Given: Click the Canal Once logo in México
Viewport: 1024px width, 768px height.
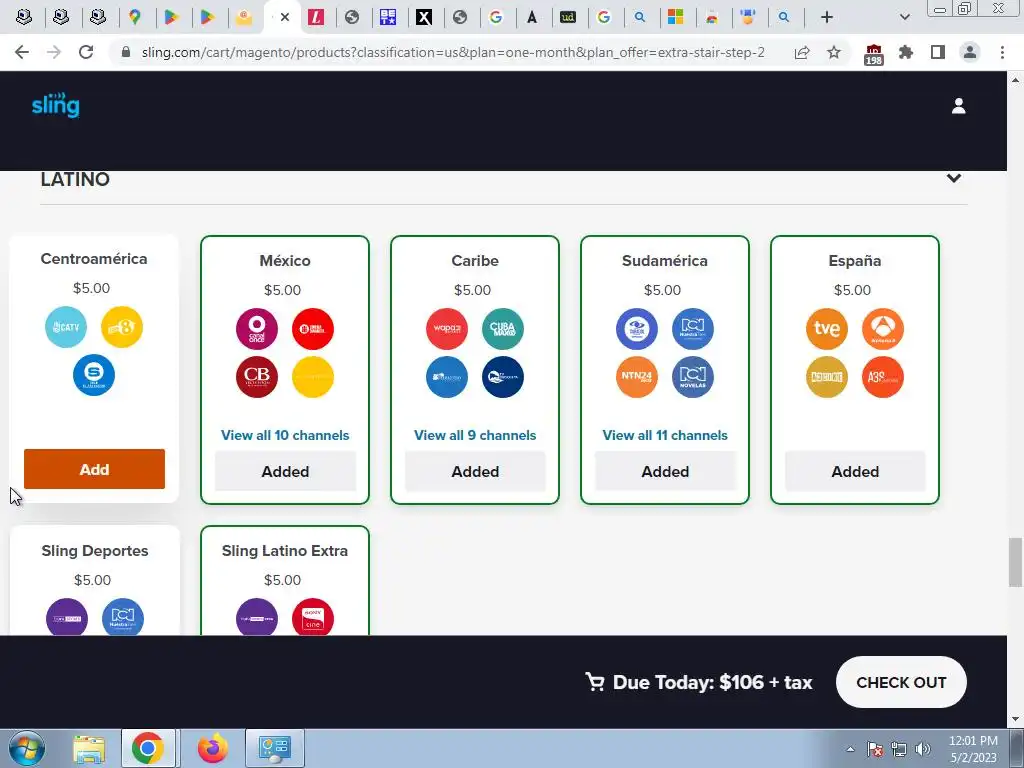Looking at the screenshot, I should [x=257, y=329].
